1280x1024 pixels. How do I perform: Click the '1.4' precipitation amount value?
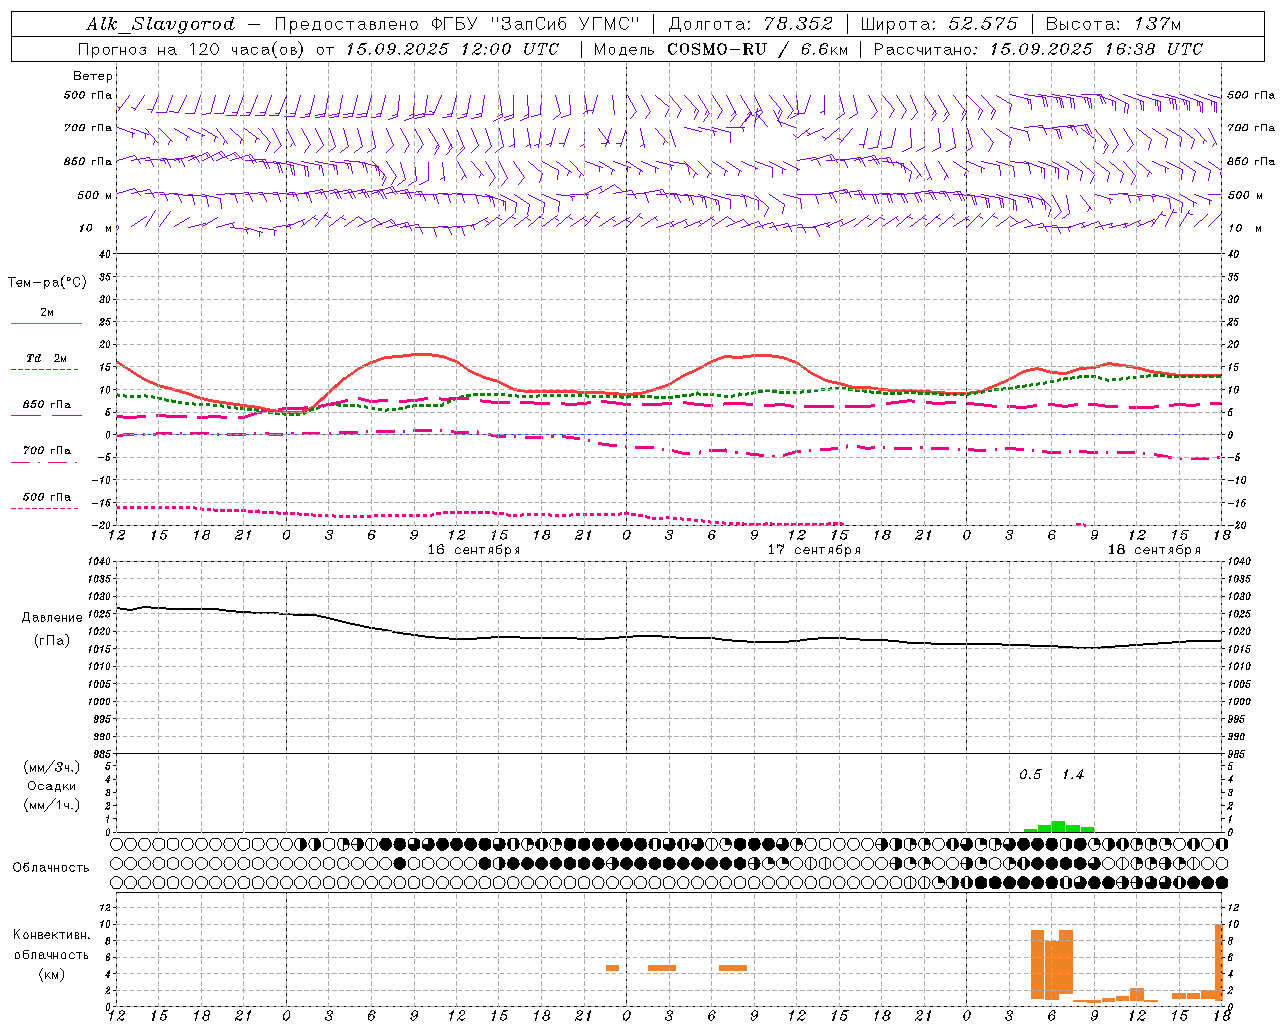click(1072, 775)
